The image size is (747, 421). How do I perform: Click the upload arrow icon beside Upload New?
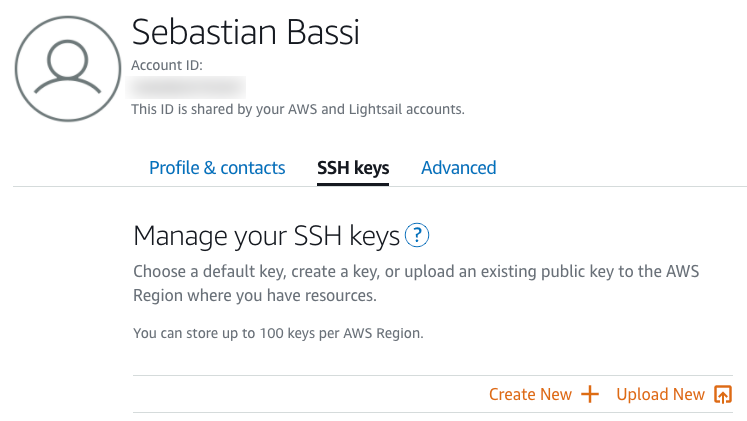(723, 394)
